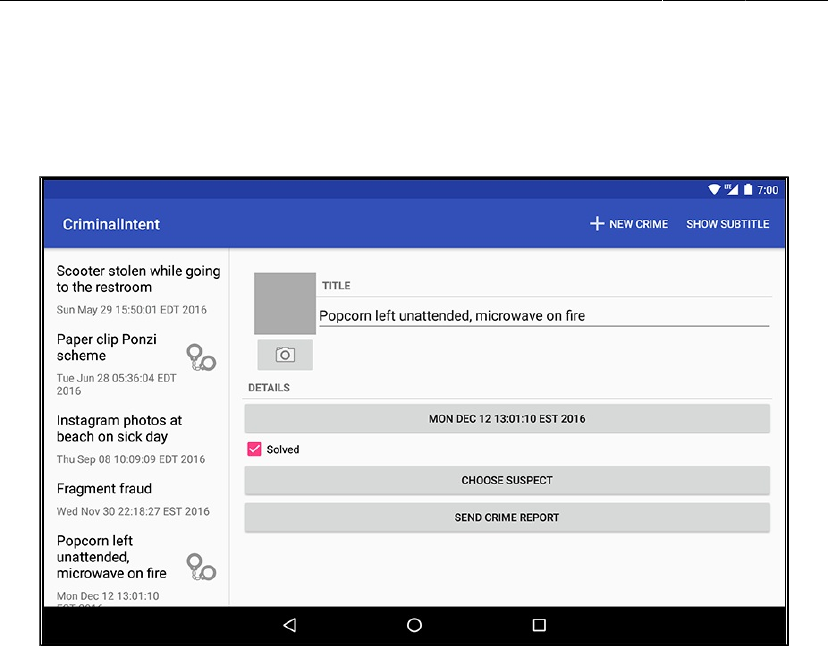Click SHOW SUBTITLE in the action bar
The height and width of the screenshot is (646, 828).
[727, 224]
